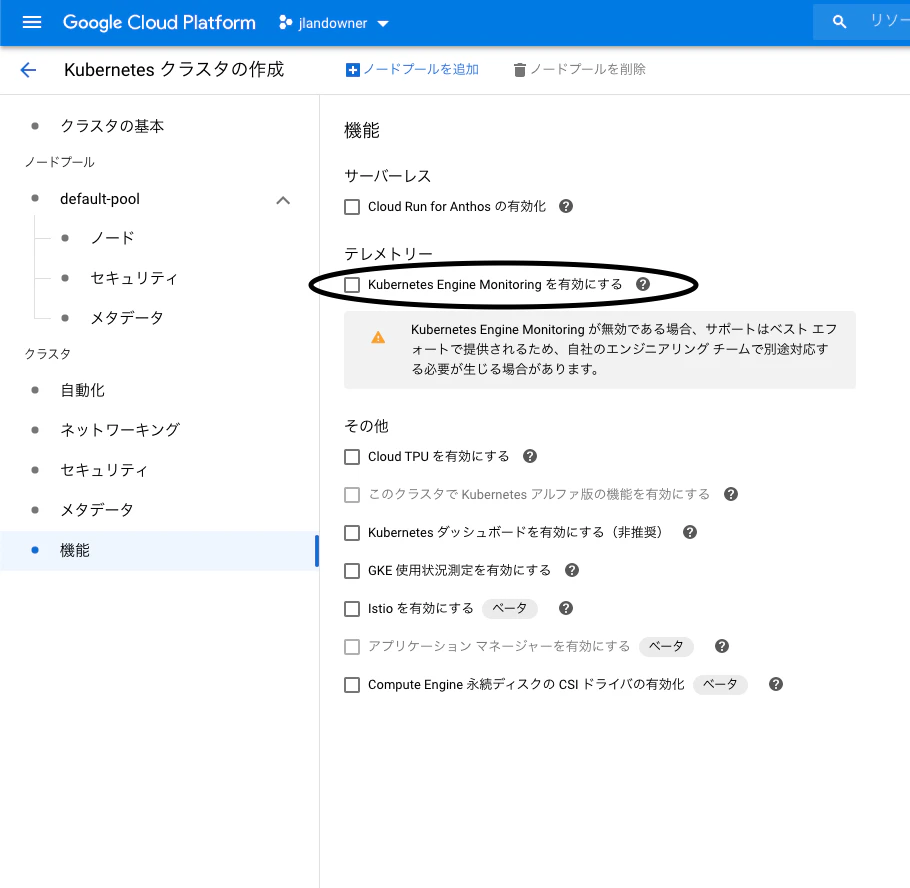Go to cluster-level セキュリティ section

pos(104,470)
